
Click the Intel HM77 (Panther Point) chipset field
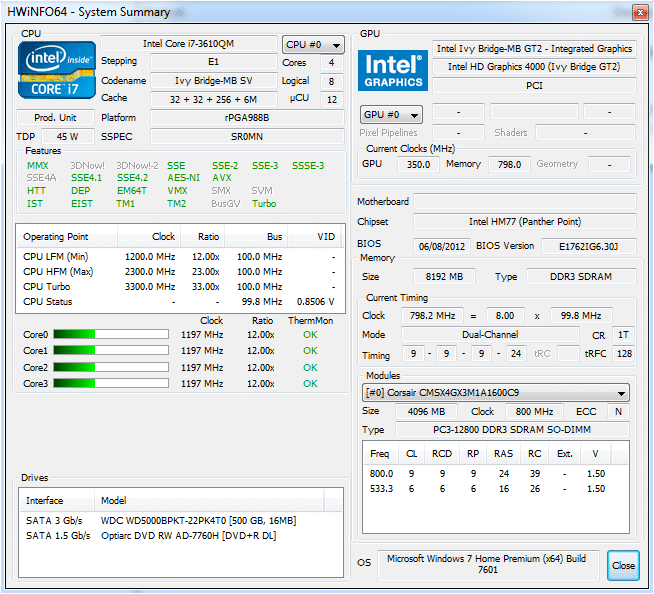click(525, 221)
